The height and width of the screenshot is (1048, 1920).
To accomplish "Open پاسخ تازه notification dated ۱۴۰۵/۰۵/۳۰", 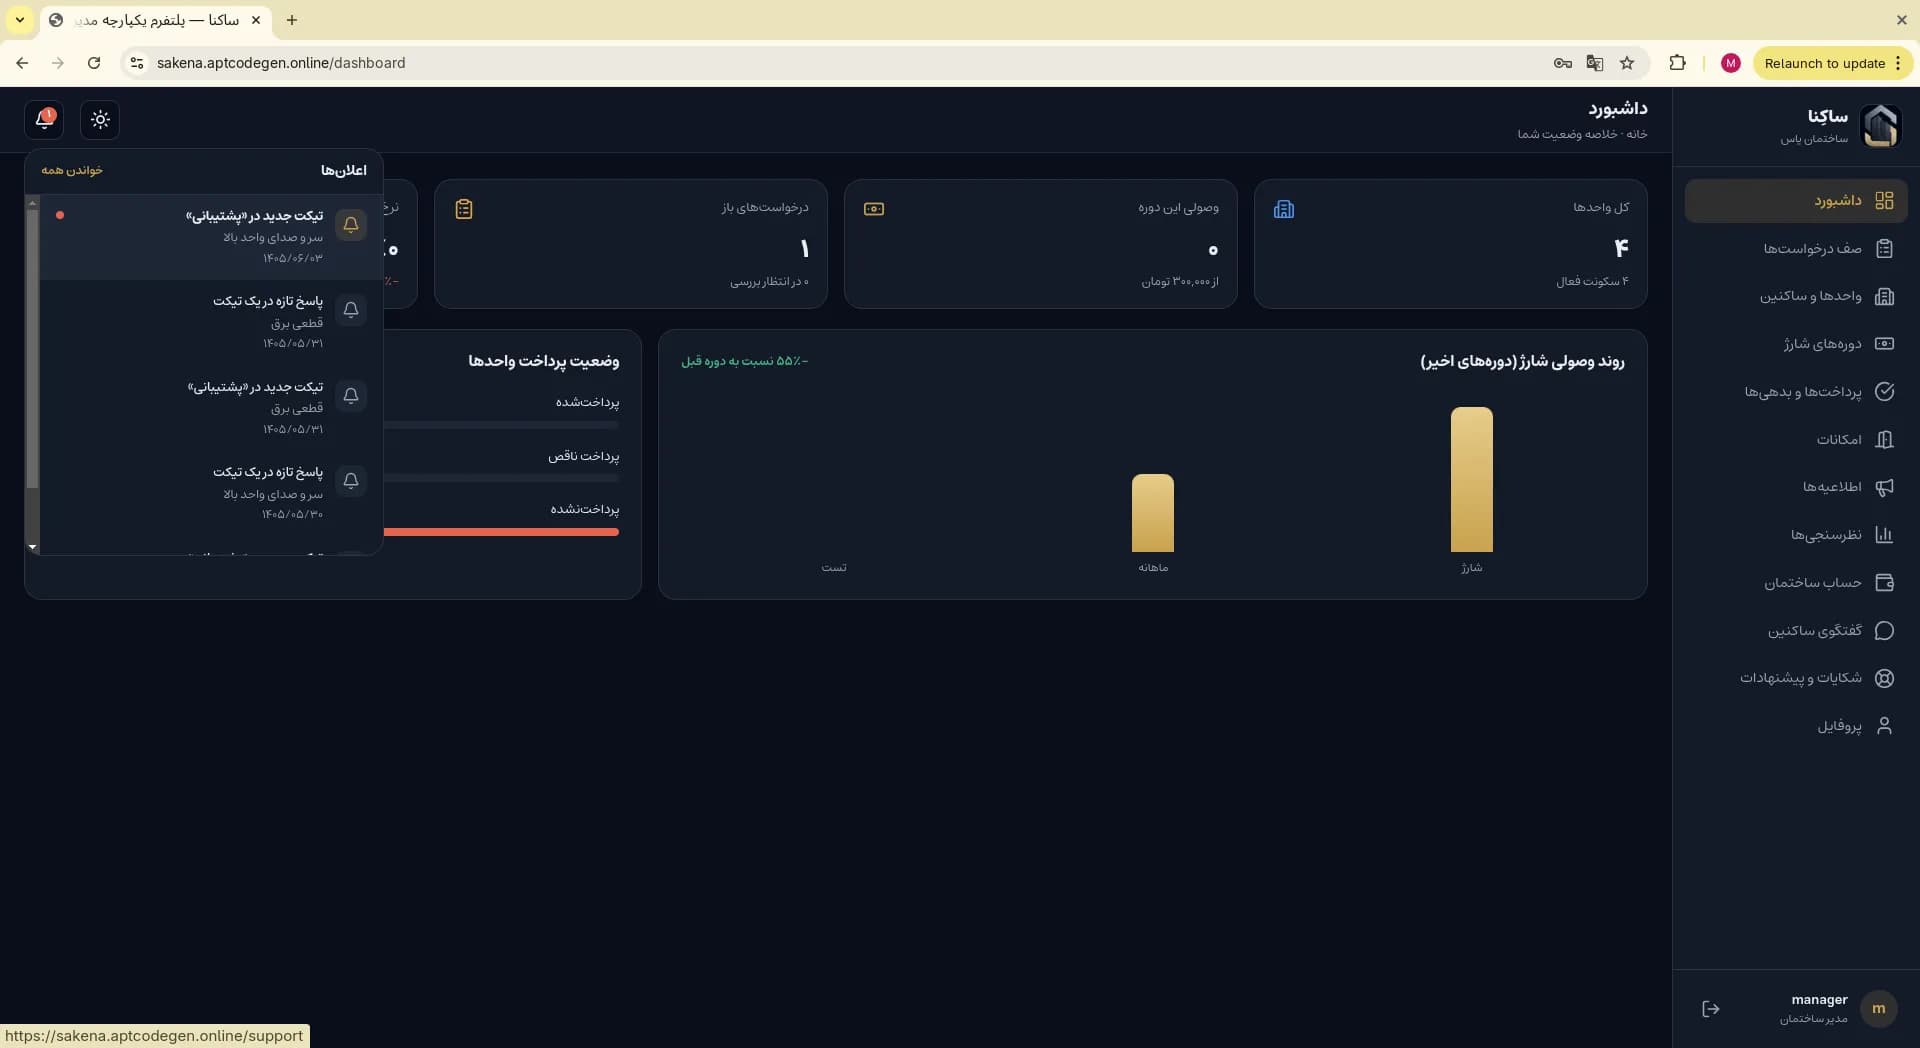I will click(x=211, y=493).
